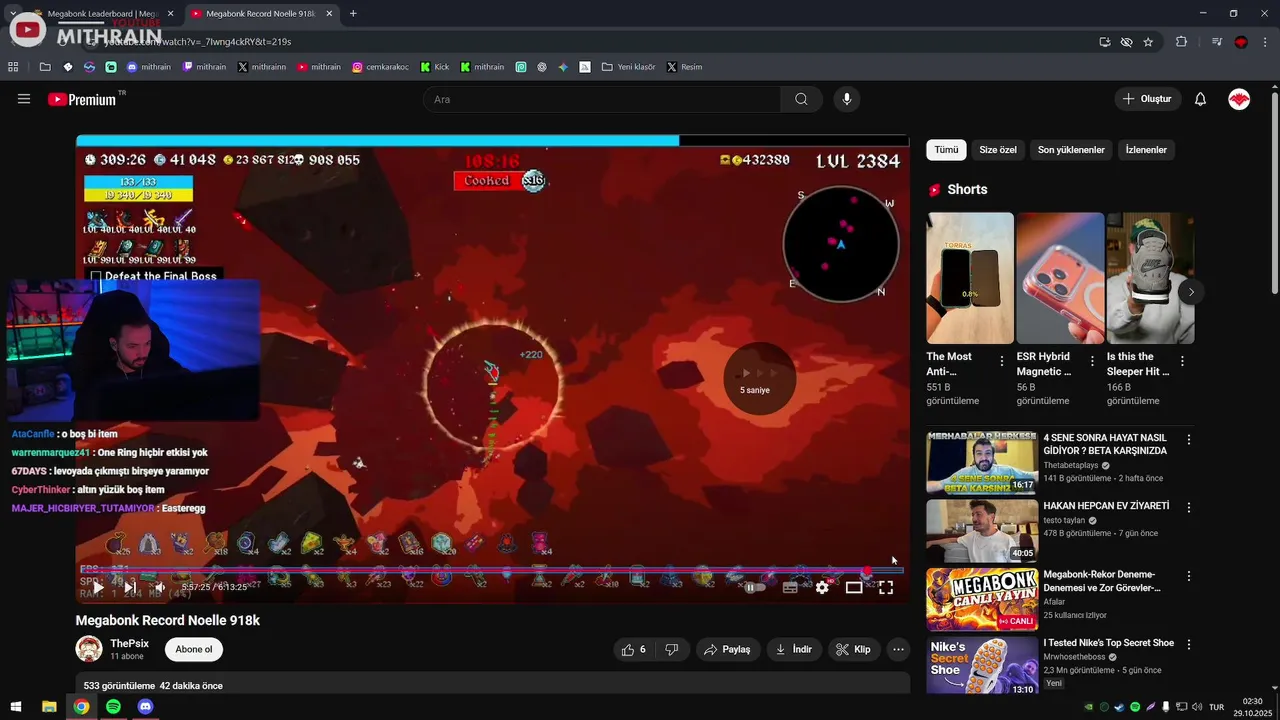Open options for 'Is this the Sleeper Hit' short

(x=1182, y=361)
